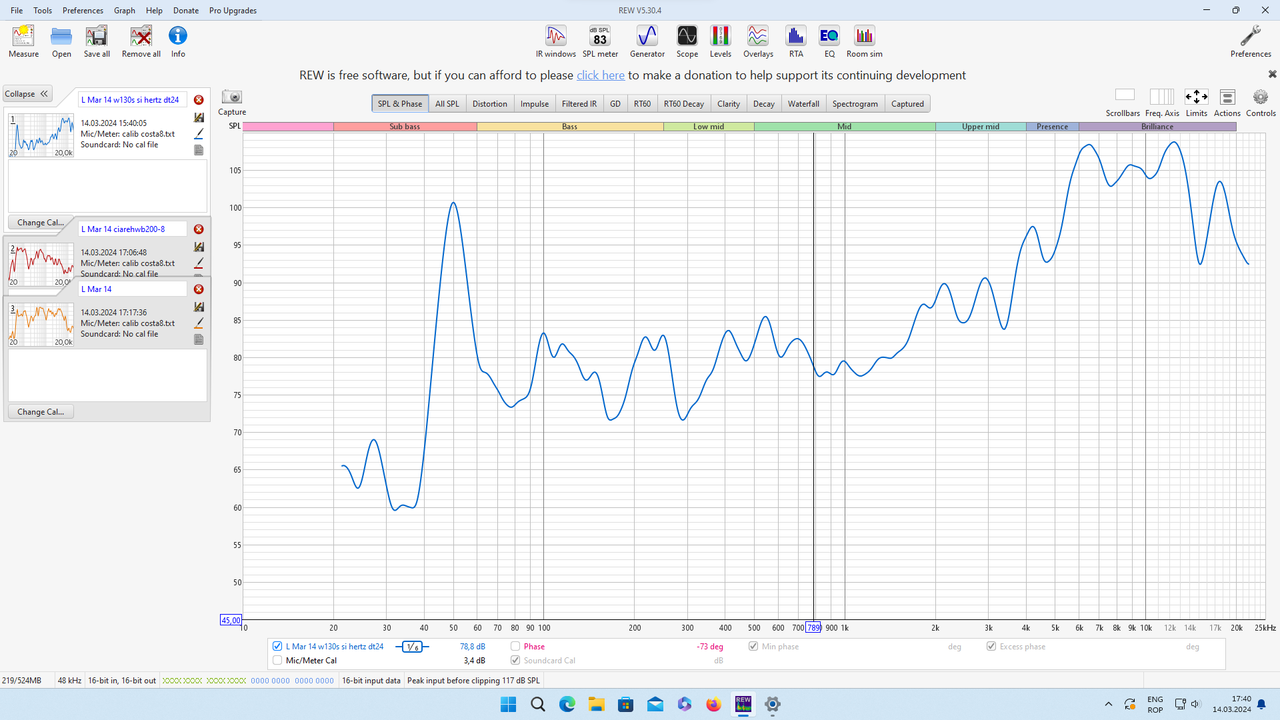
Task: Open the RTA window
Action: point(796,41)
